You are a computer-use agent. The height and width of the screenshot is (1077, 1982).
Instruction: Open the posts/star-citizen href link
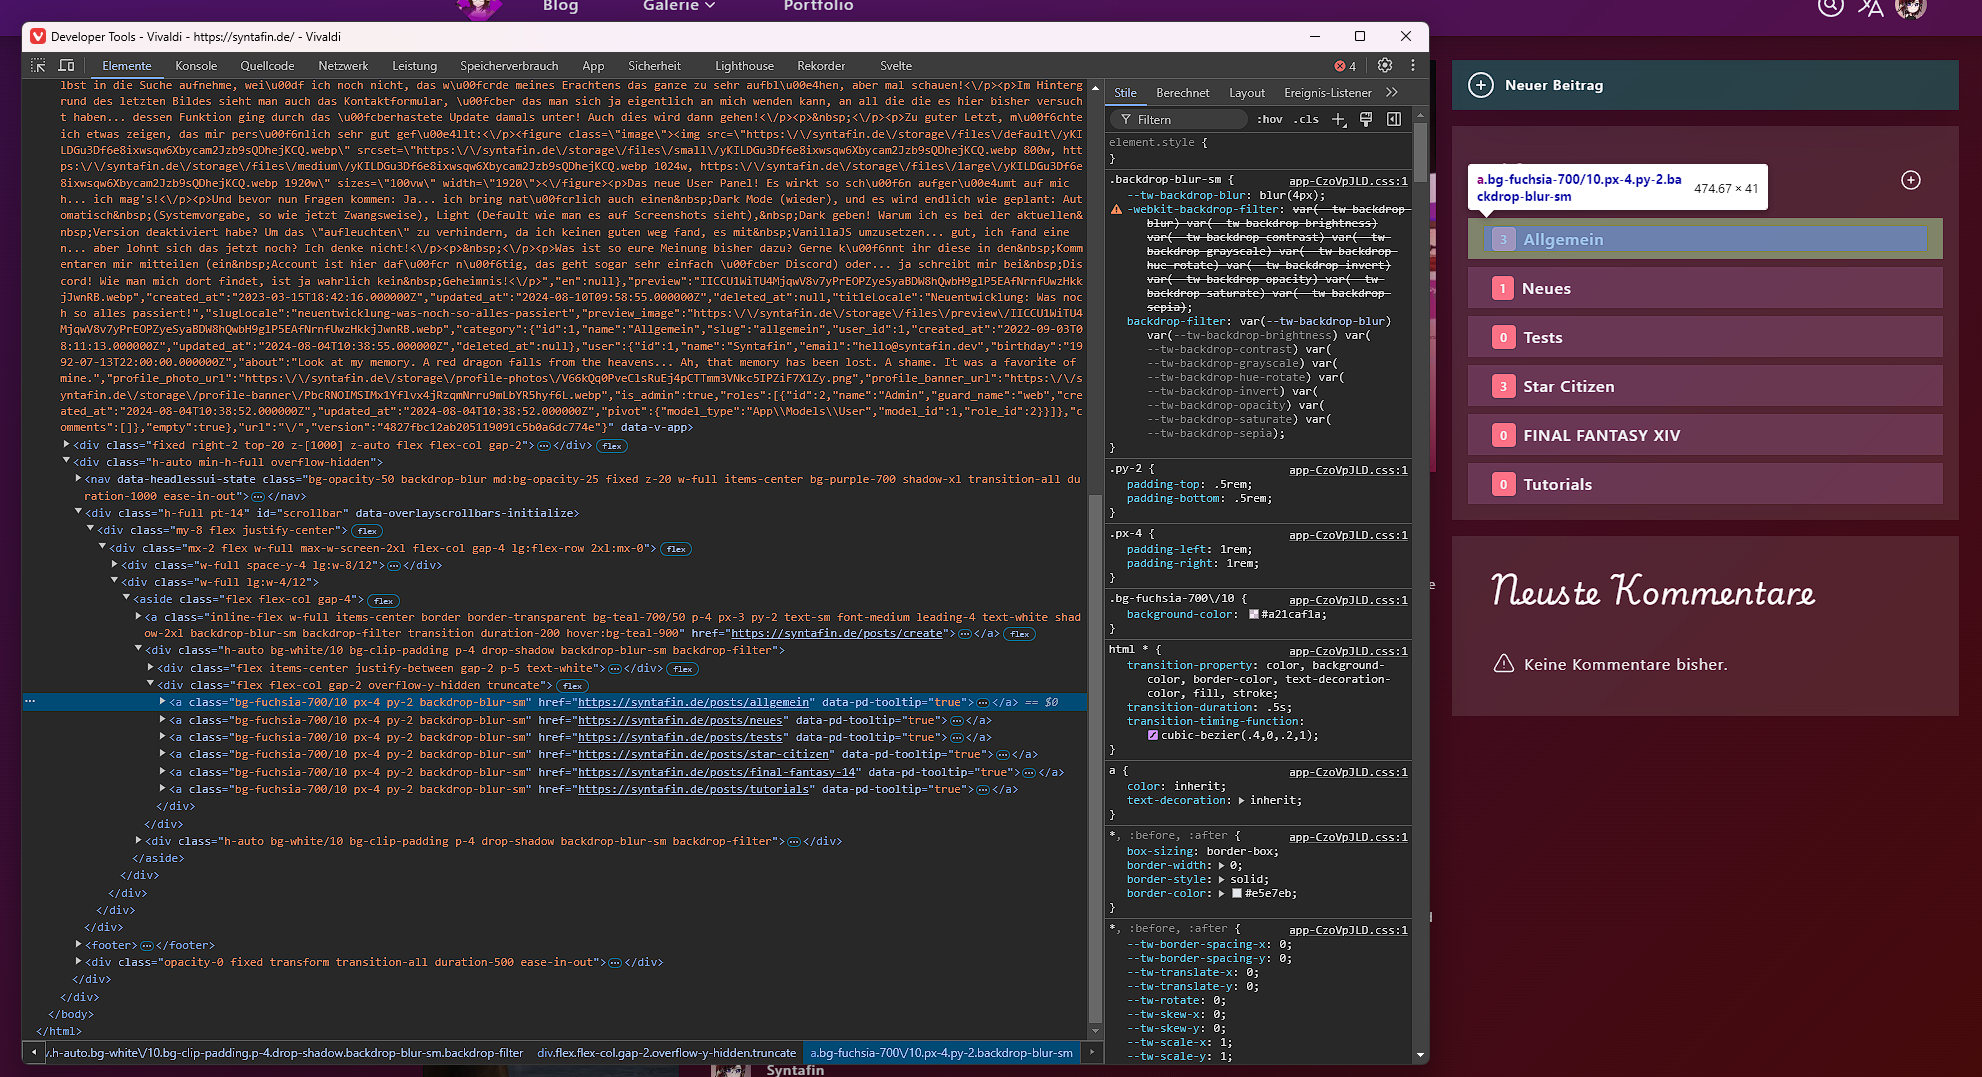click(703, 755)
